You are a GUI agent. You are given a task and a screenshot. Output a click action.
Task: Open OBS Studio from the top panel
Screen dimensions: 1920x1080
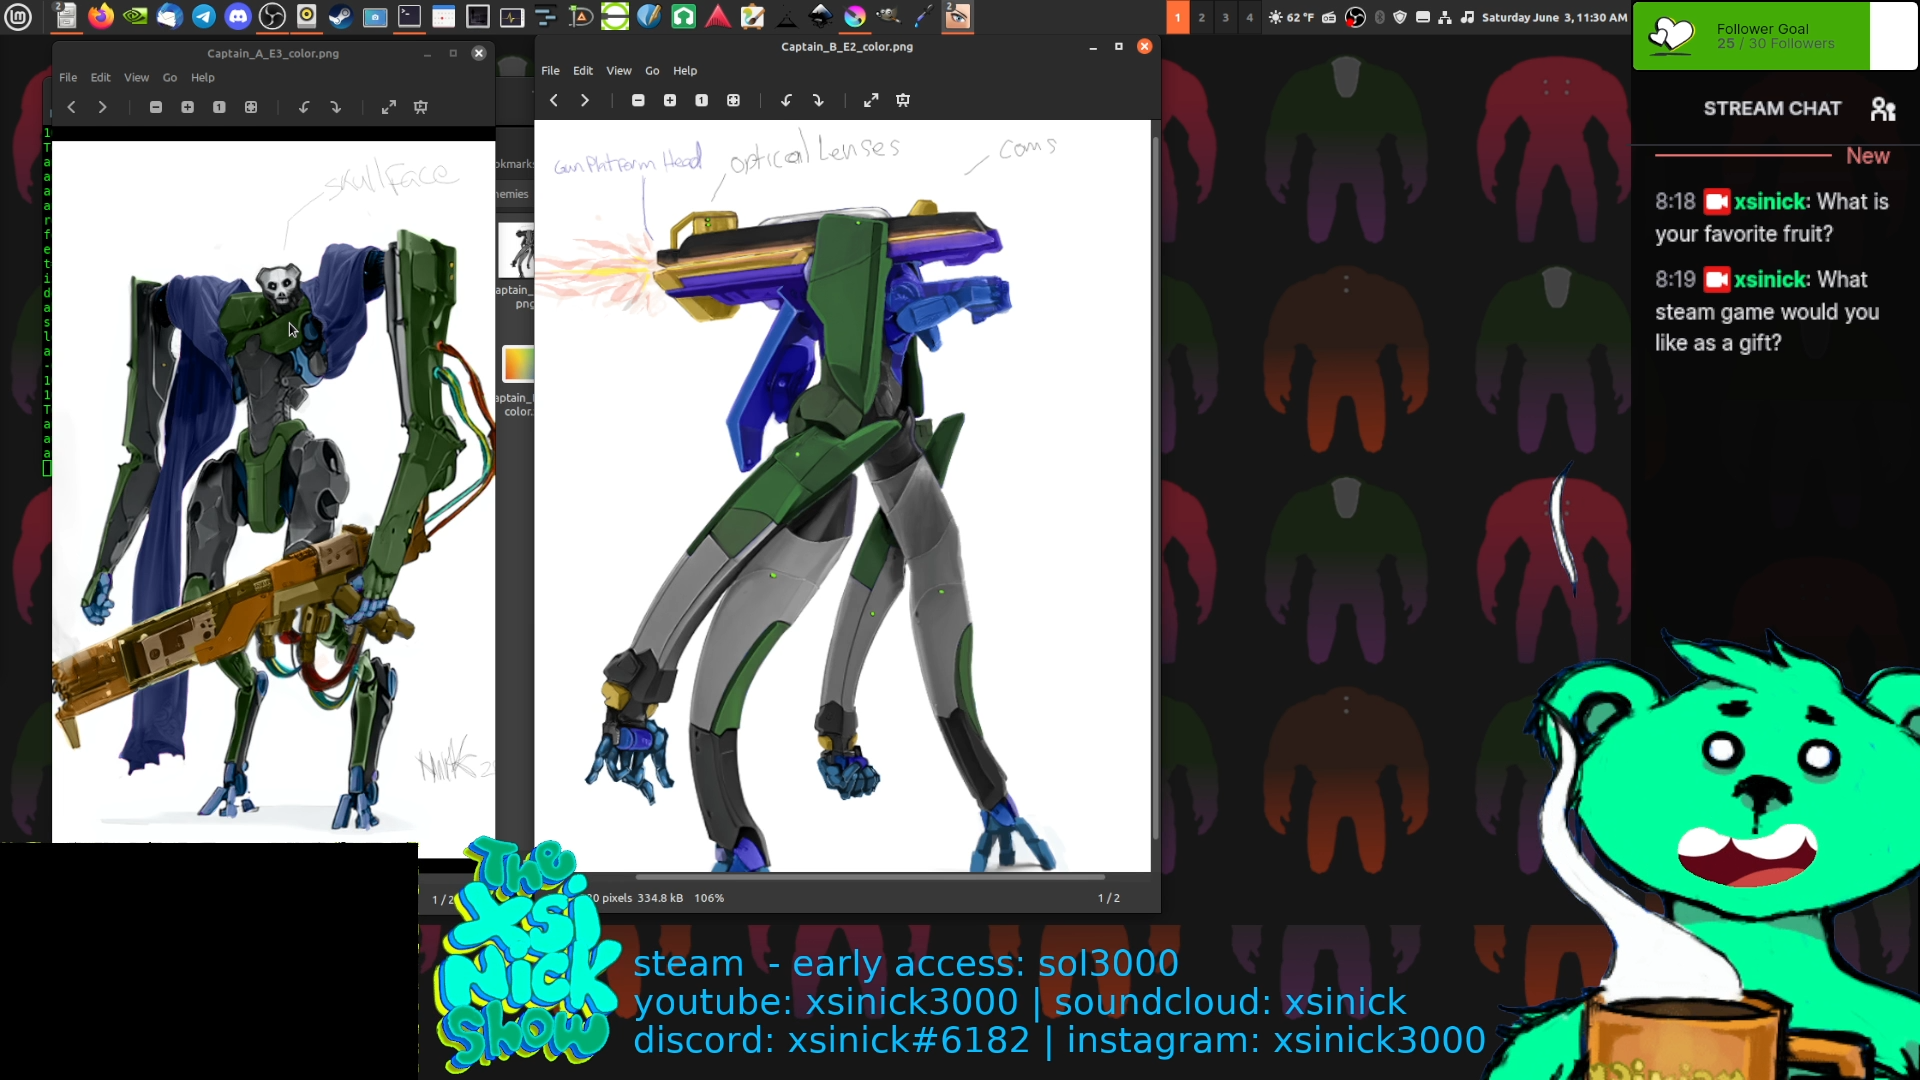[272, 16]
